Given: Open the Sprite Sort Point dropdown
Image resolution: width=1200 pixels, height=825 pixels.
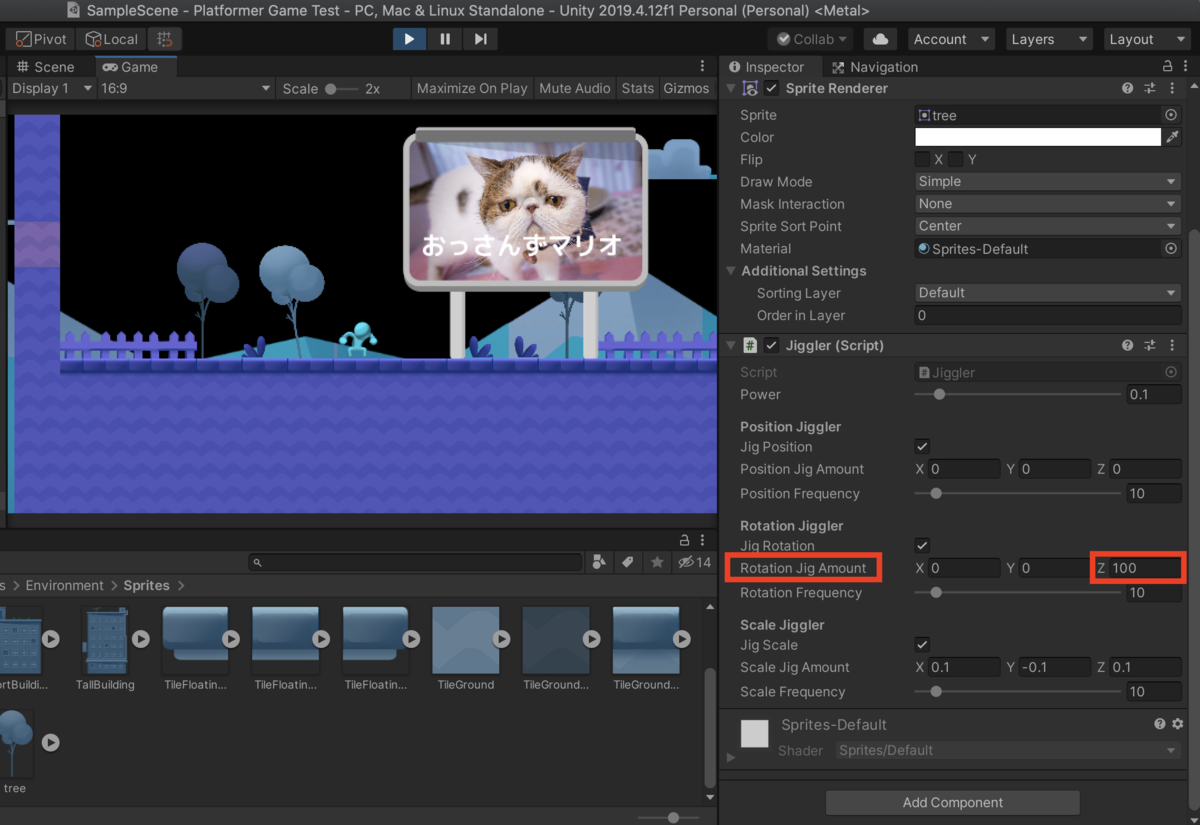Looking at the screenshot, I should pyautogui.click(x=1048, y=226).
